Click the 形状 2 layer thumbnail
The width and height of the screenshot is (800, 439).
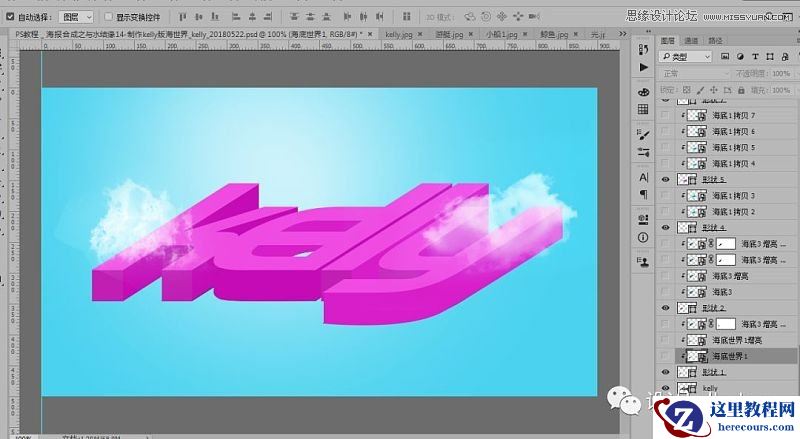(687, 308)
